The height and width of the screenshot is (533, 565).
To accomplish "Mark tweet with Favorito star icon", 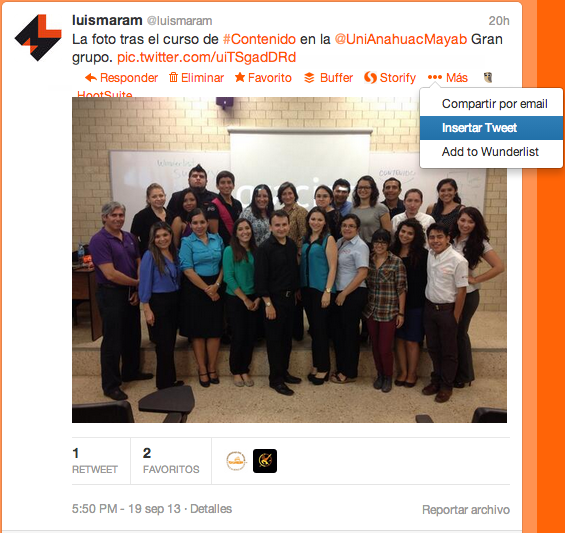I will click(x=240, y=77).
